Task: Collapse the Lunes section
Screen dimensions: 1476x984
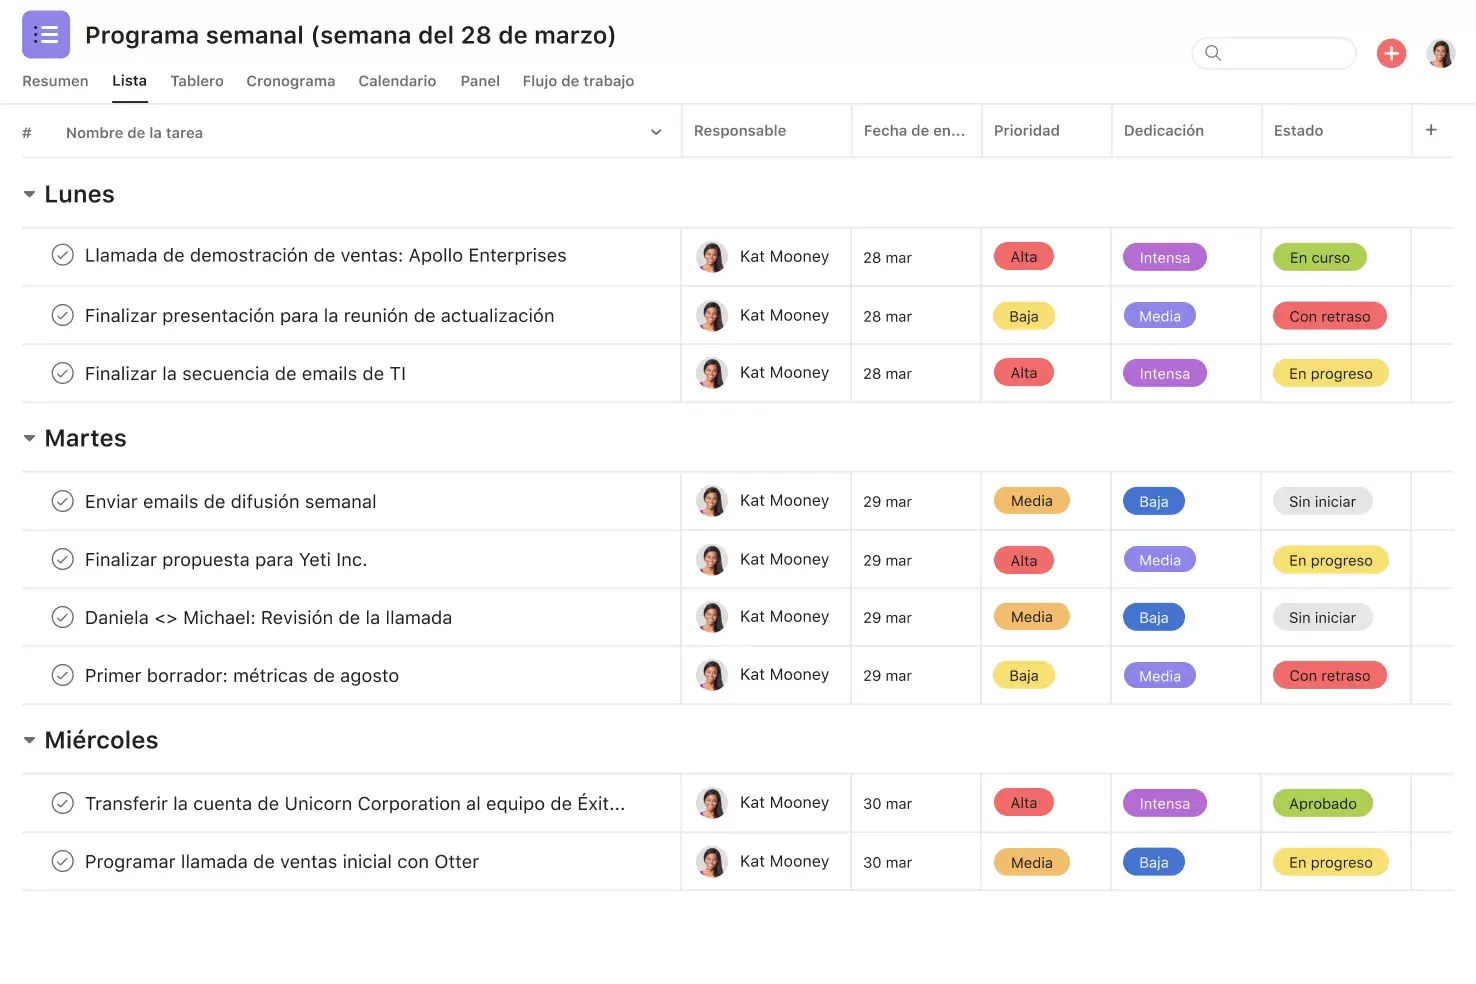Action: pyautogui.click(x=28, y=194)
